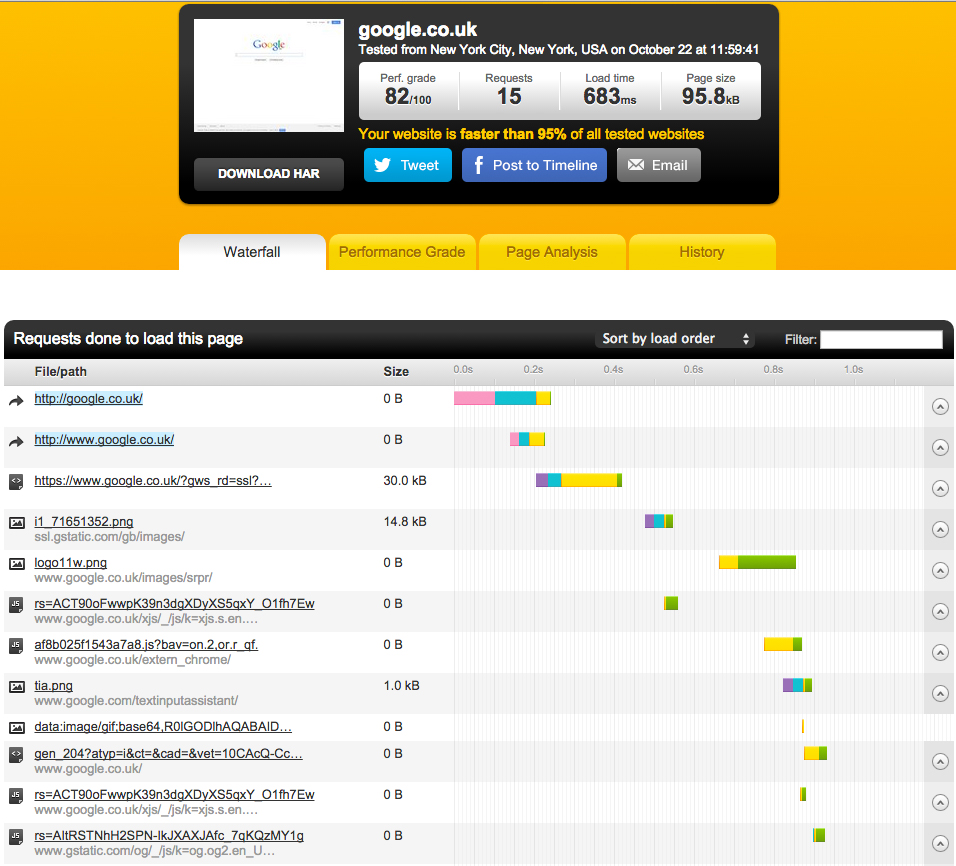956x866 pixels.
Task: Click the timing bar for the gen_204 request
Action: coord(815,753)
